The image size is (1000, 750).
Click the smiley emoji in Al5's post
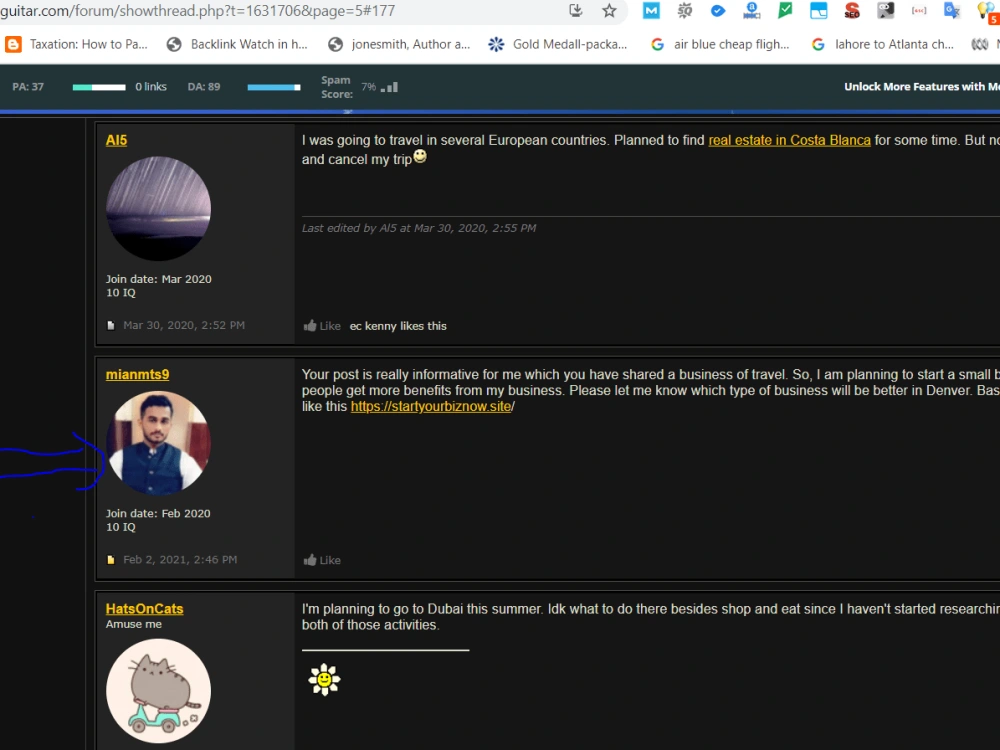[x=420, y=156]
